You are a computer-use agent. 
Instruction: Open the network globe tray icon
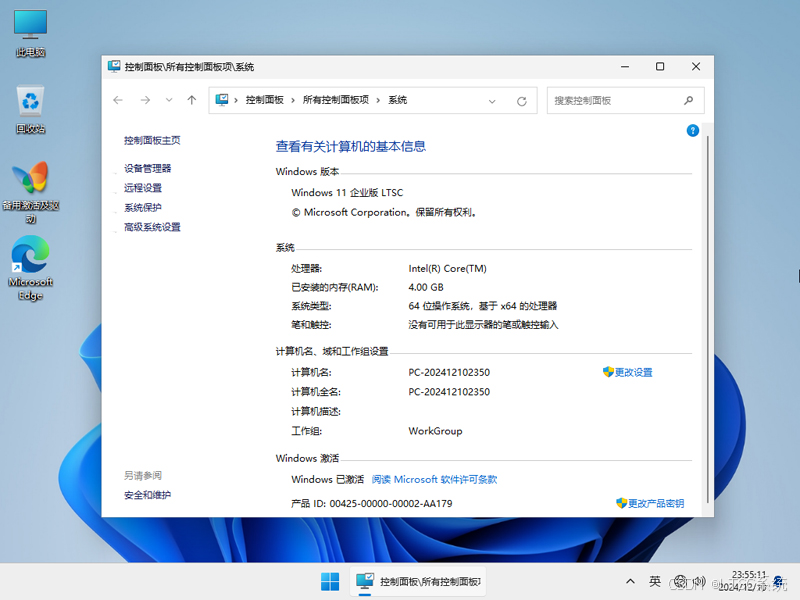(x=680, y=582)
